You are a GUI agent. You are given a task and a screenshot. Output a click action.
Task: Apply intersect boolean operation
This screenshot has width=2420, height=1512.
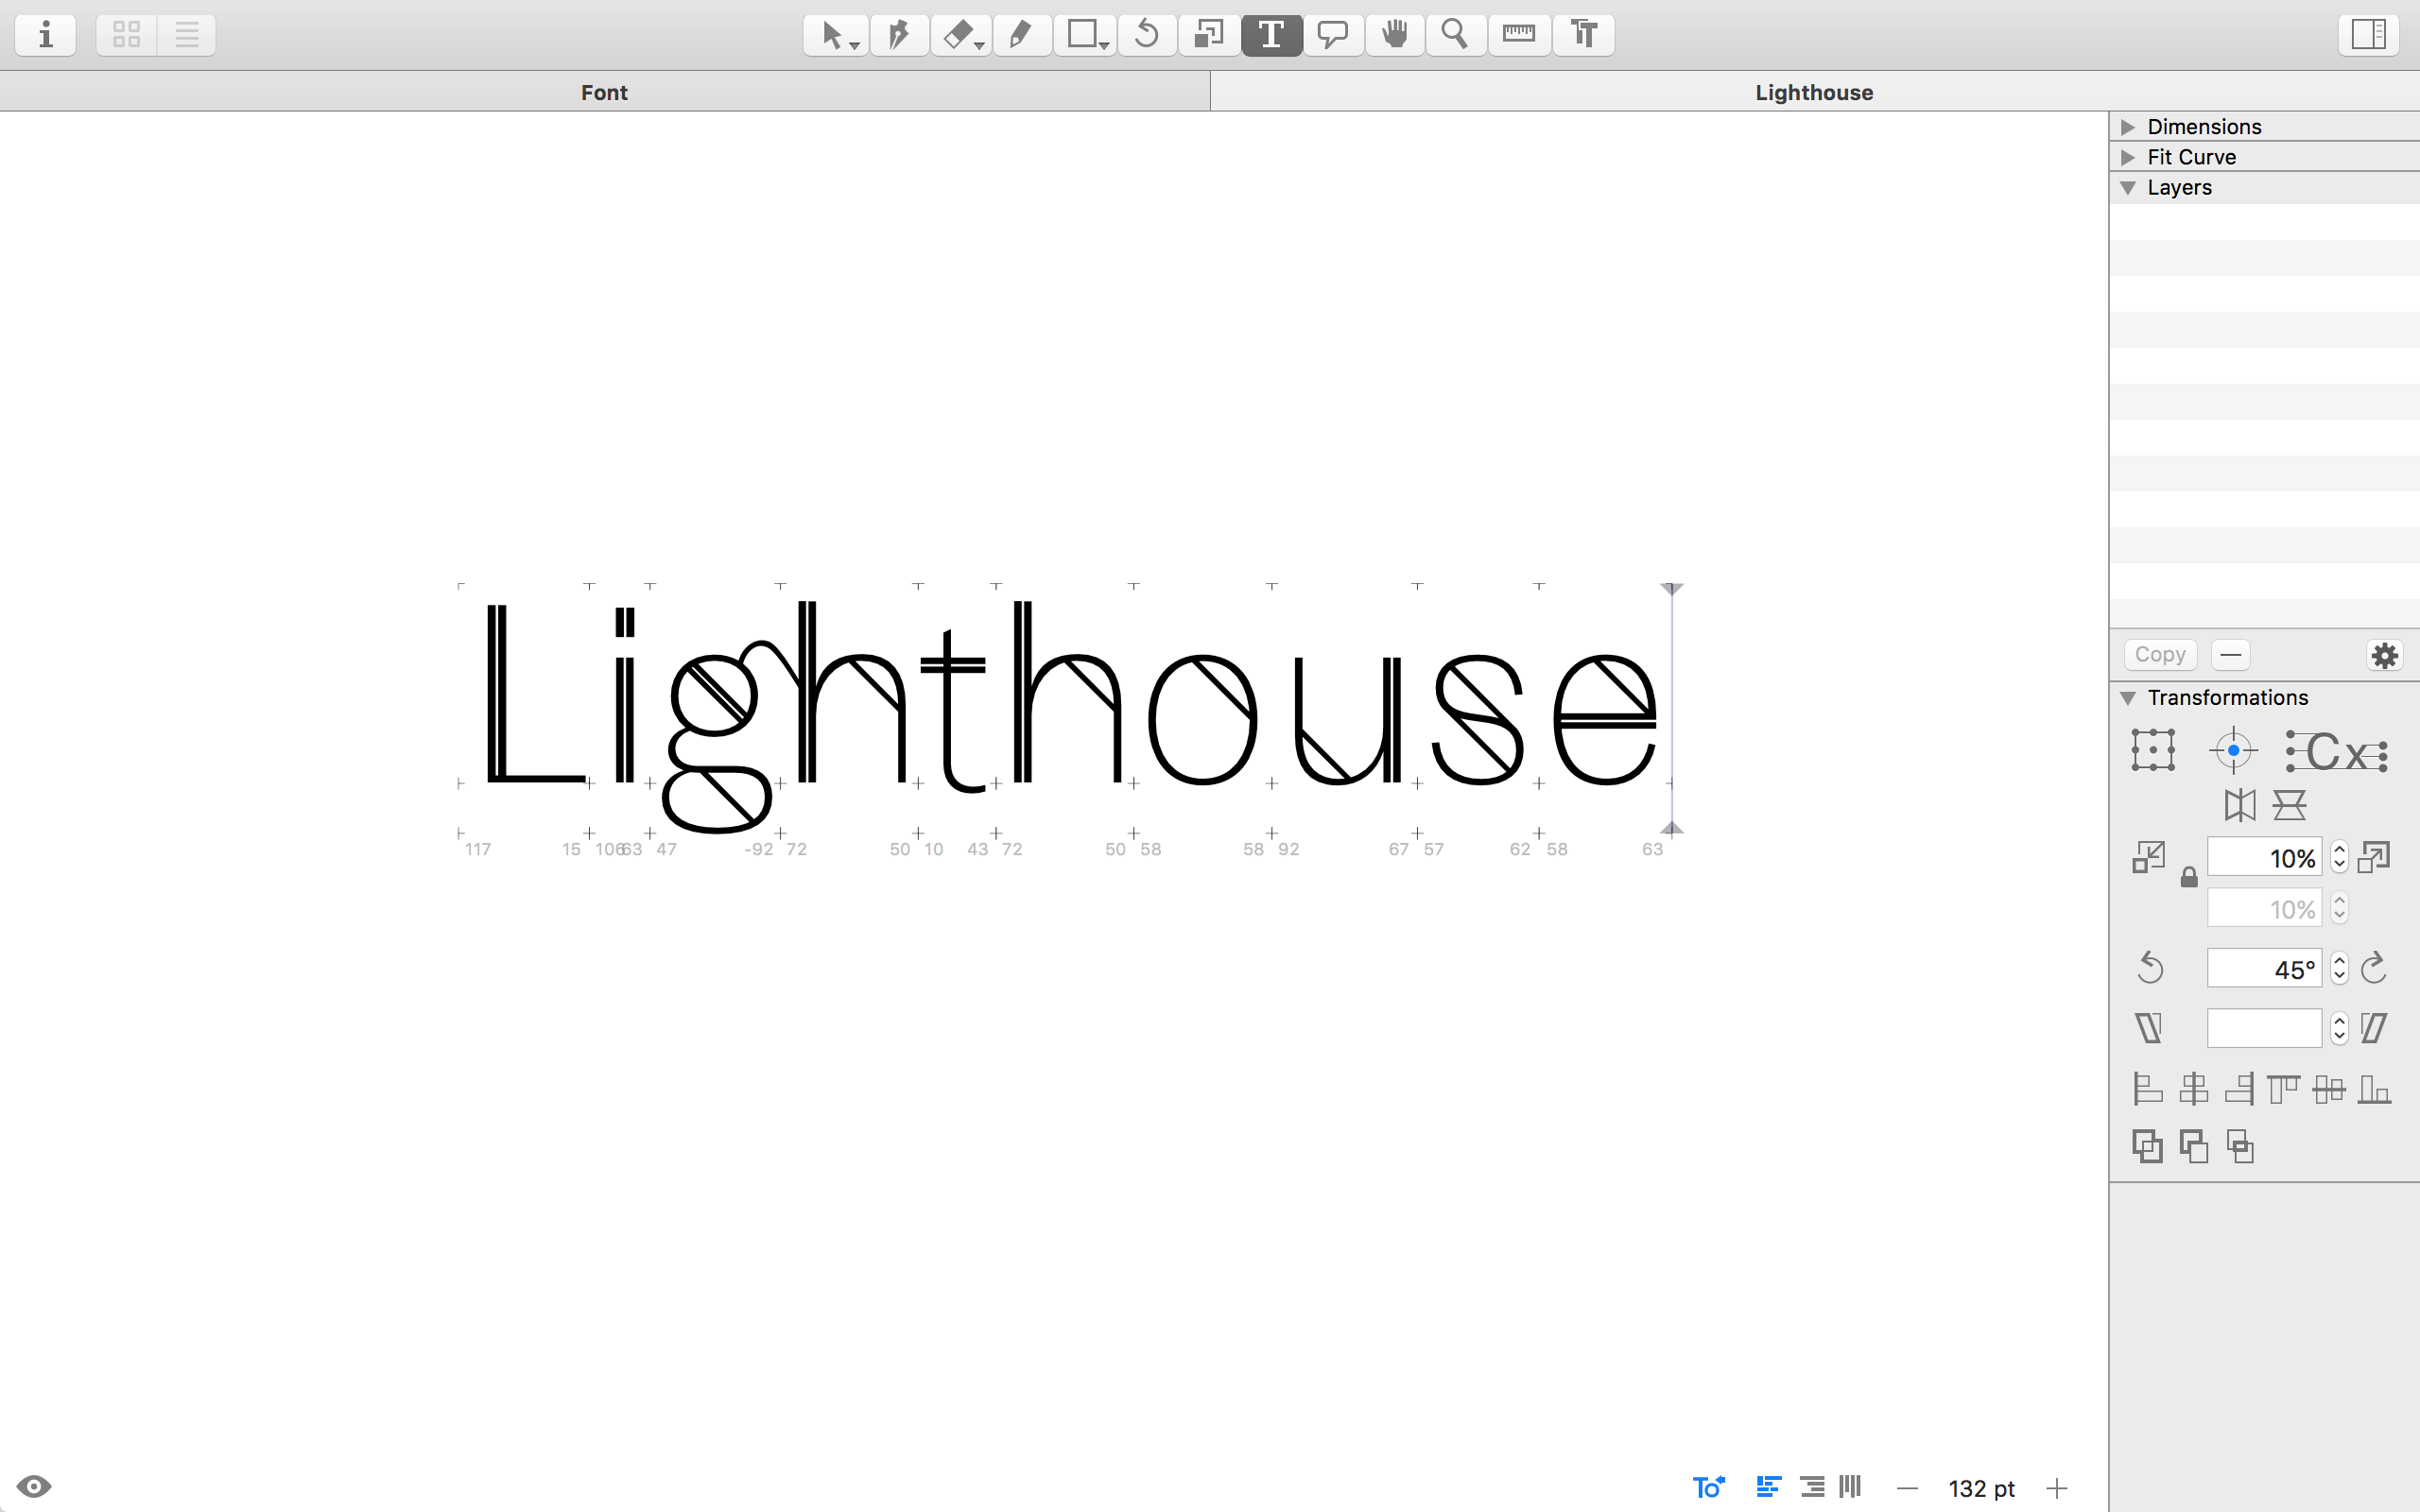coord(2240,1146)
